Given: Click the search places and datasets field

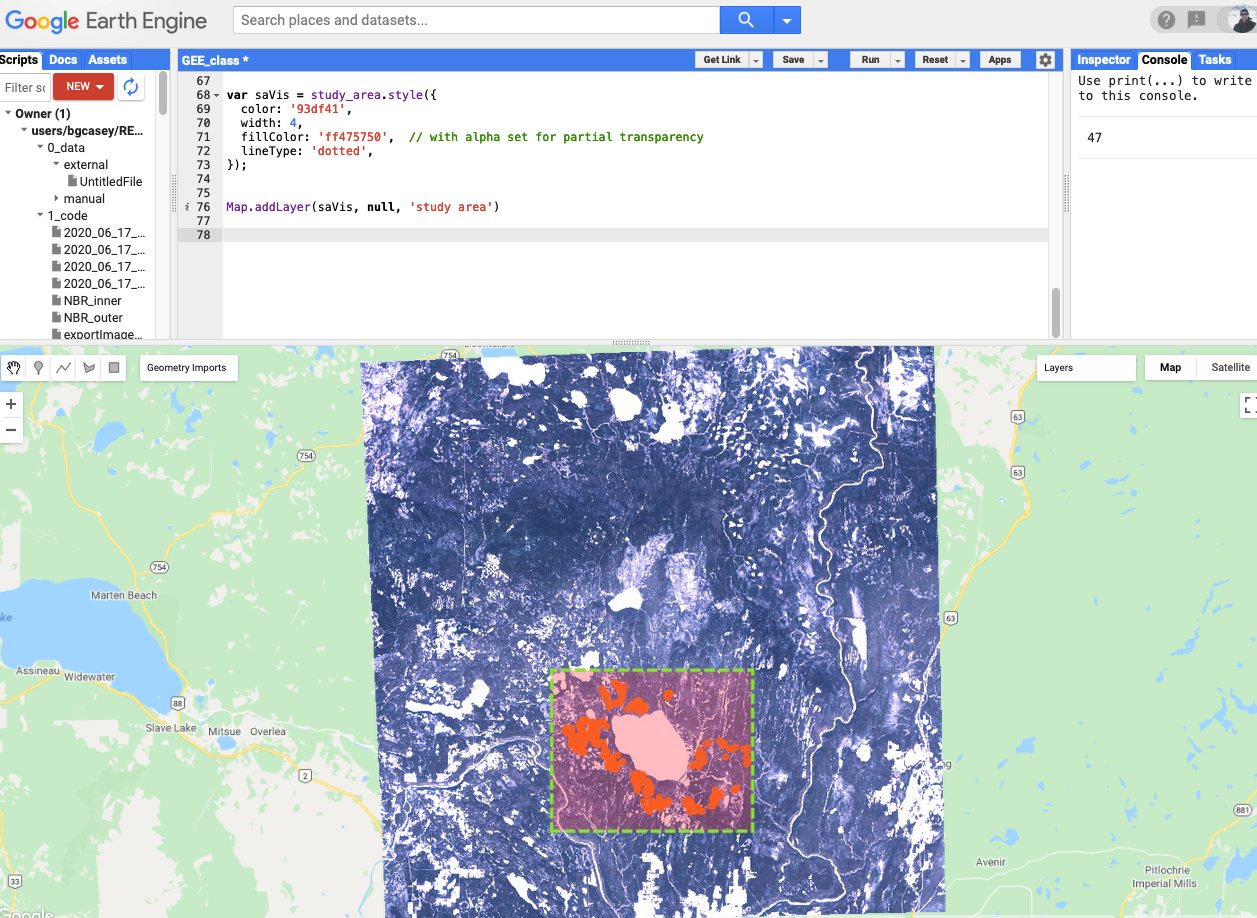Looking at the screenshot, I should pyautogui.click(x=476, y=20).
